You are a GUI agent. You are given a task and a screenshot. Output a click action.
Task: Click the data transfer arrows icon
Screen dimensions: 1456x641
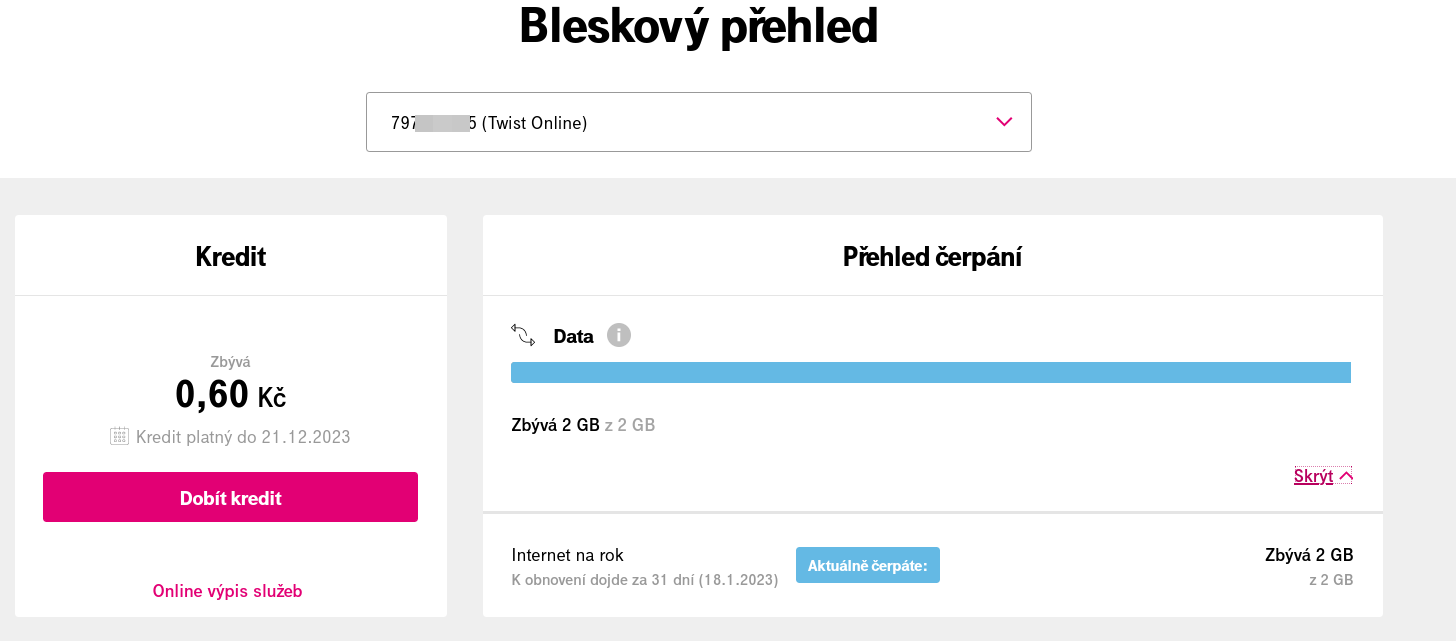pyautogui.click(x=523, y=335)
